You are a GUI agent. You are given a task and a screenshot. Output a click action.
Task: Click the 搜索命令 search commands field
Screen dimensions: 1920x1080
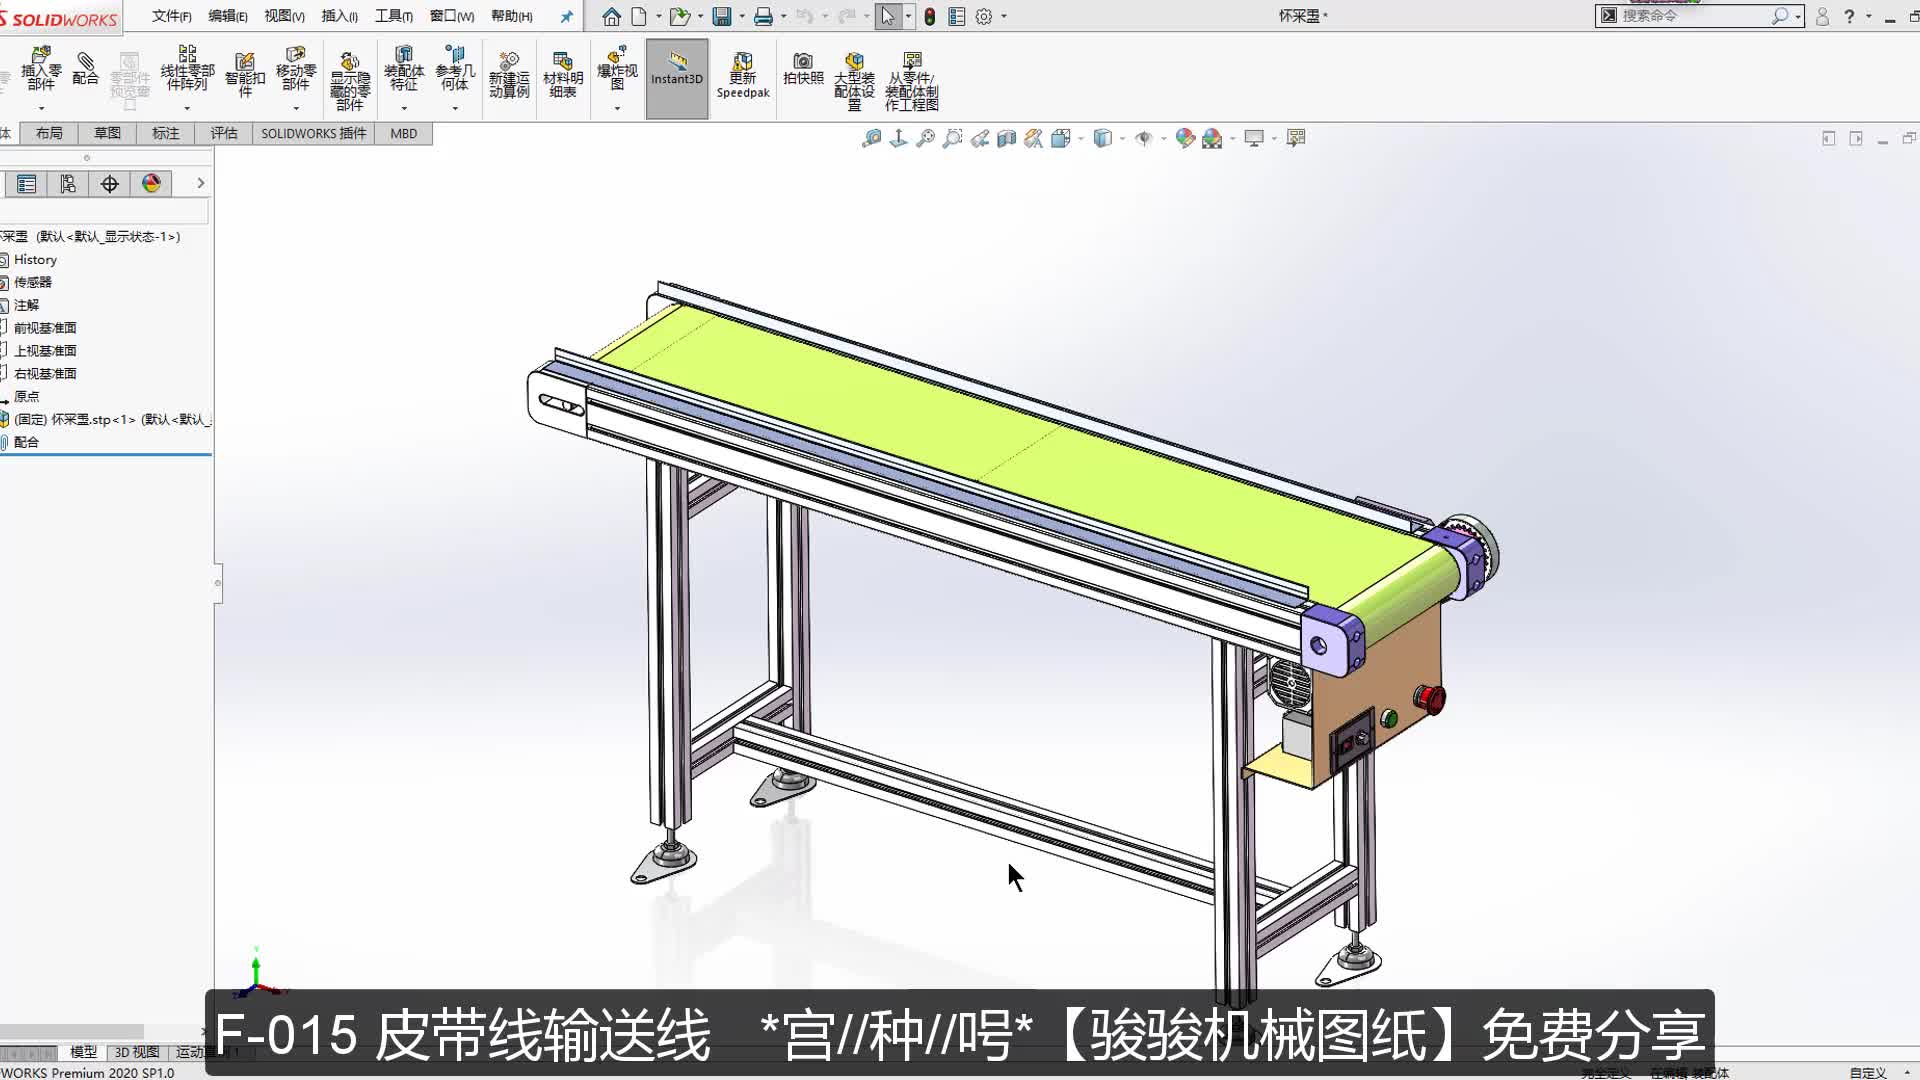coord(1699,16)
